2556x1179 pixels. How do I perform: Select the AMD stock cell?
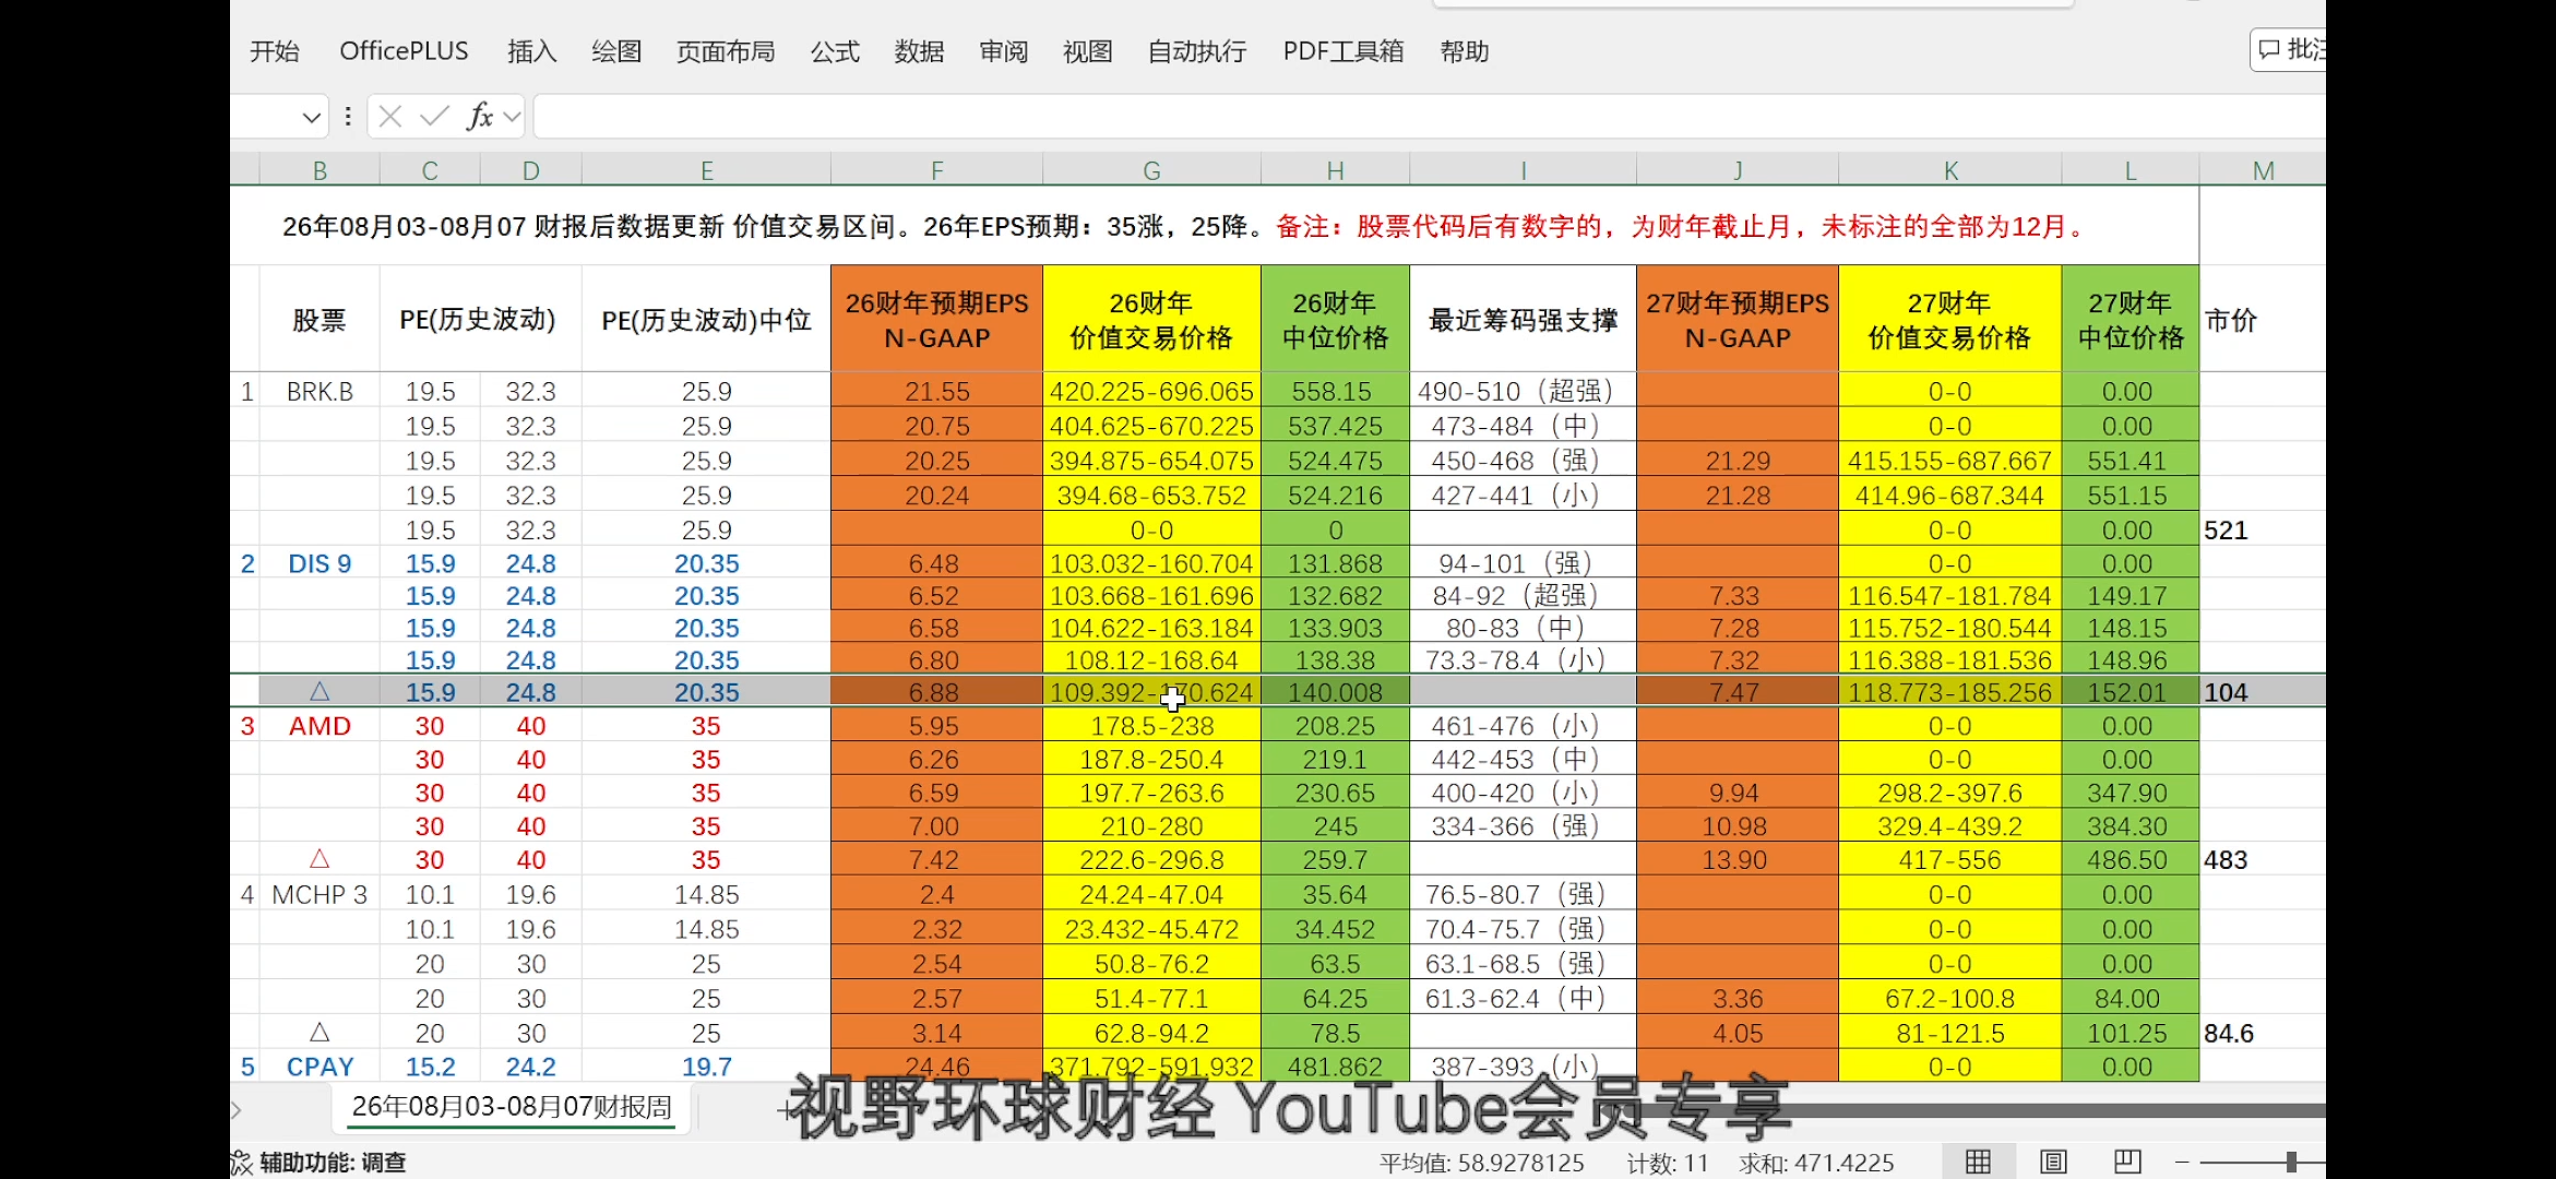click(x=319, y=726)
